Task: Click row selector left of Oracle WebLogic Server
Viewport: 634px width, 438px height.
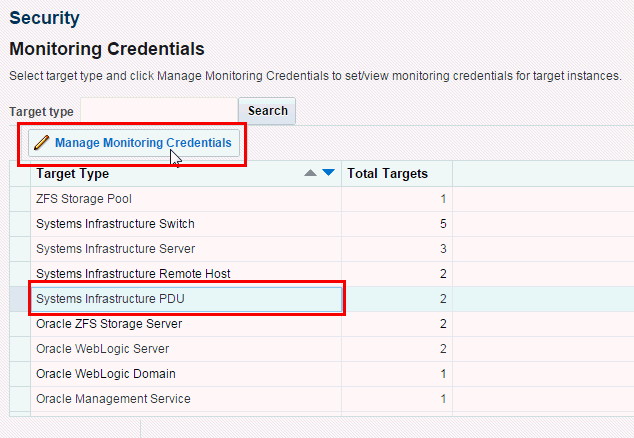Action: [x=19, y=349]
